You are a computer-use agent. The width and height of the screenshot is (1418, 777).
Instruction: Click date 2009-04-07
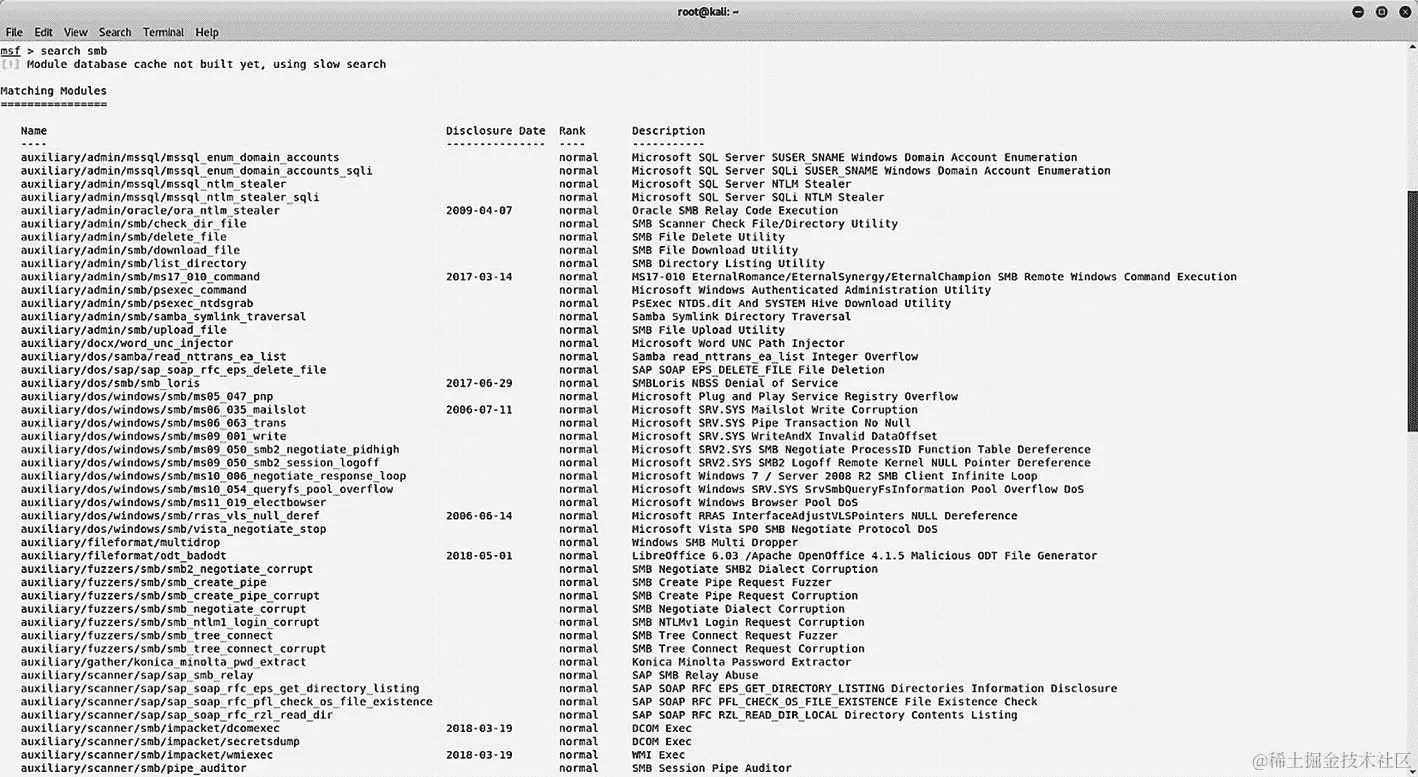point(479,211)
